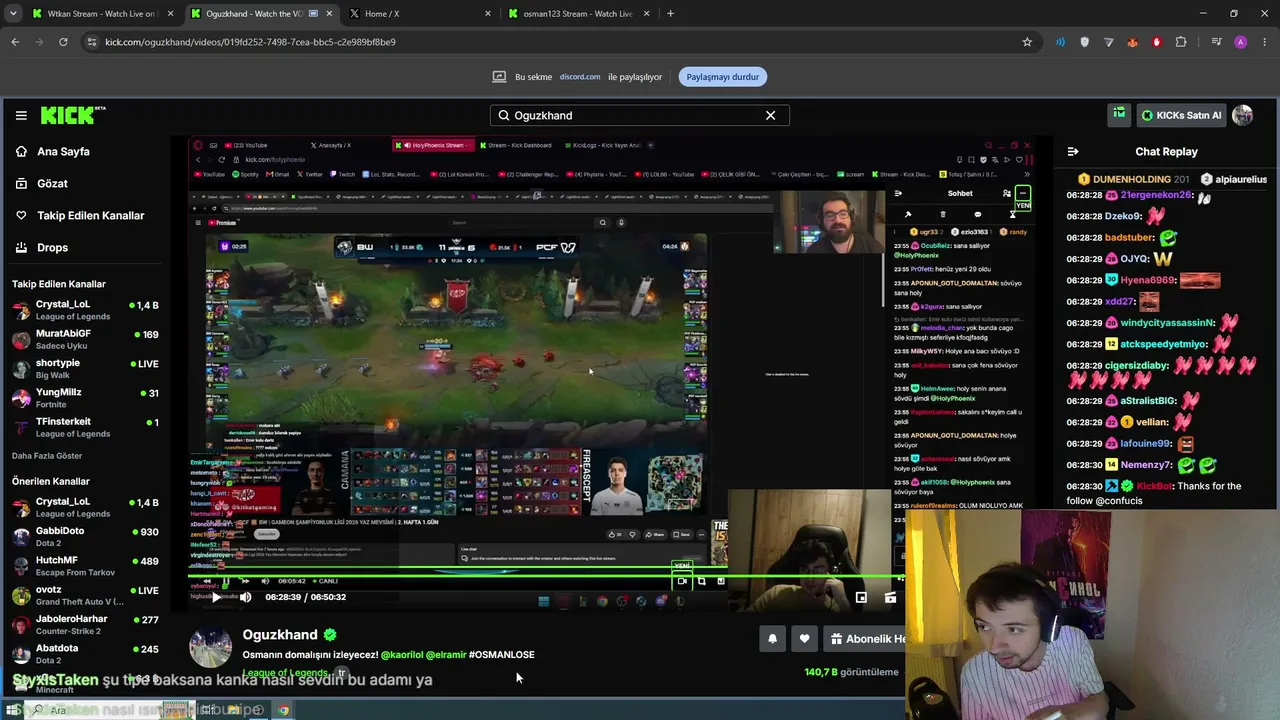Open the blue sound-wave extension icon
Screen dimensions: 1280x720
pos(1060,42)
